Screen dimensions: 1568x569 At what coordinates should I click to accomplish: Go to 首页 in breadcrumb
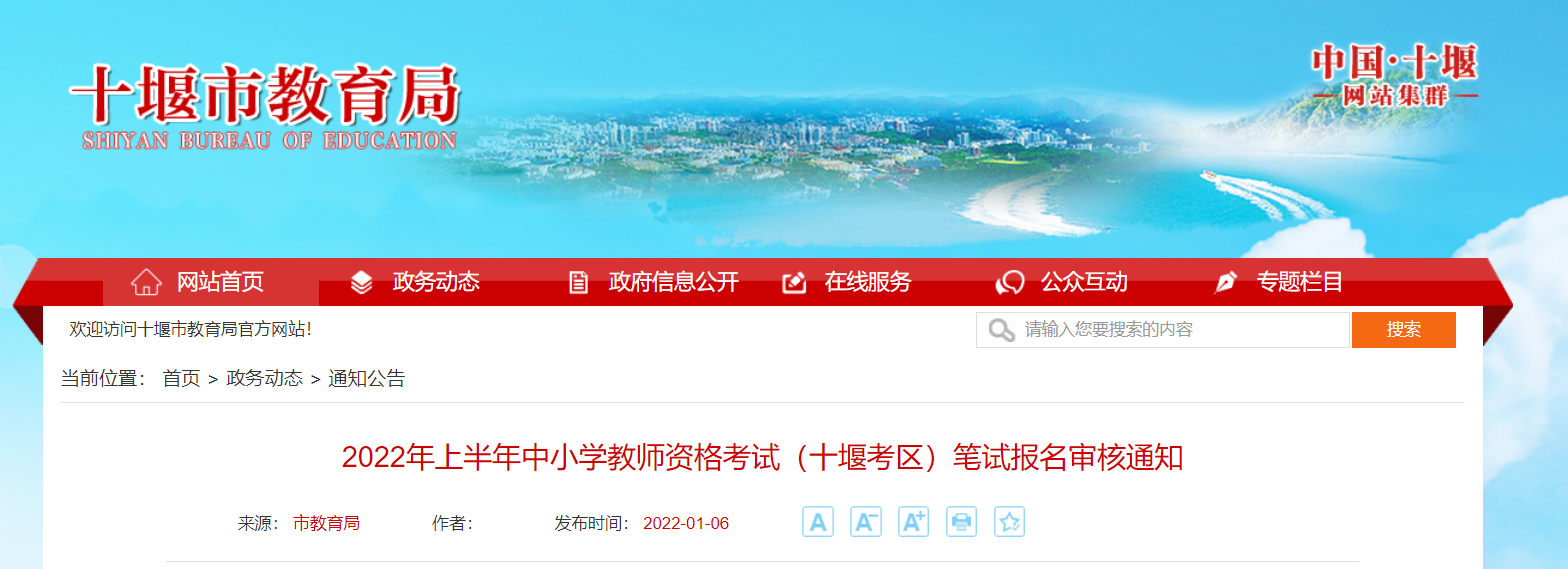tap(182, 379)
